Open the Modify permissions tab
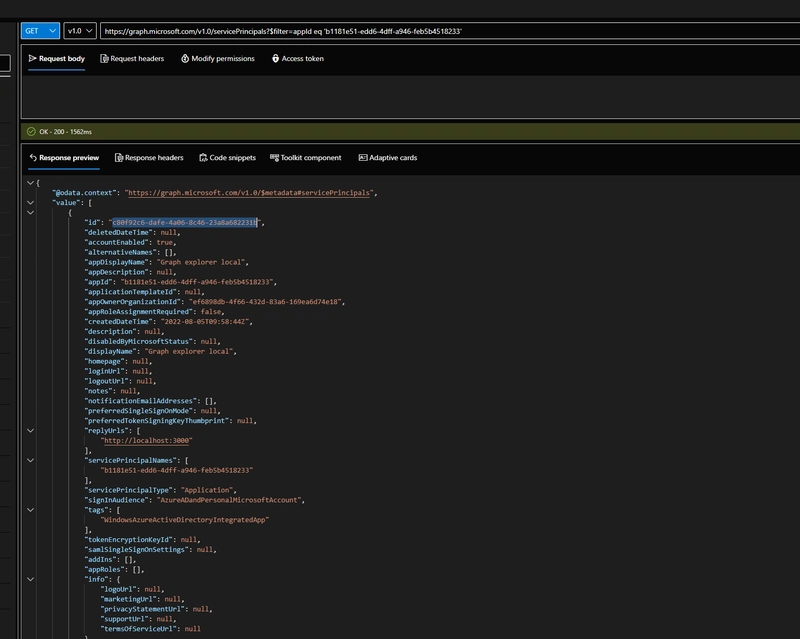Image resolution: width=800 pixels, height=639 pixels. [218, 59]
